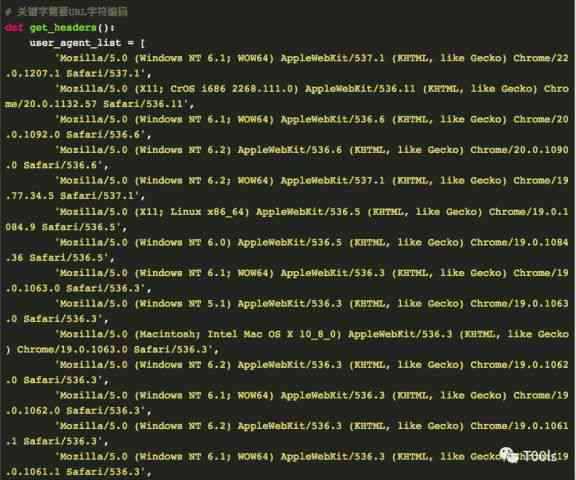Viewport: 576px width, 480px height.
Task: Click the Windows NT 6.0 user agent text
Action: click(183, 242)
